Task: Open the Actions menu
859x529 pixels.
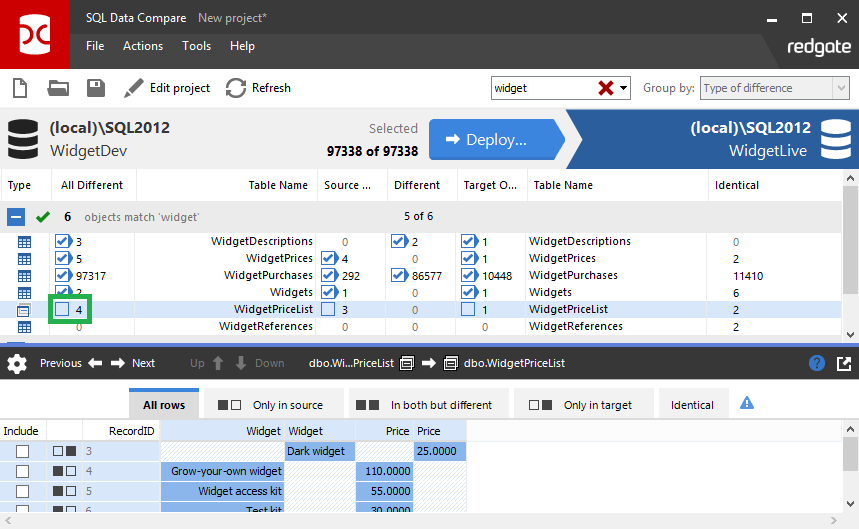Action: 143,46
